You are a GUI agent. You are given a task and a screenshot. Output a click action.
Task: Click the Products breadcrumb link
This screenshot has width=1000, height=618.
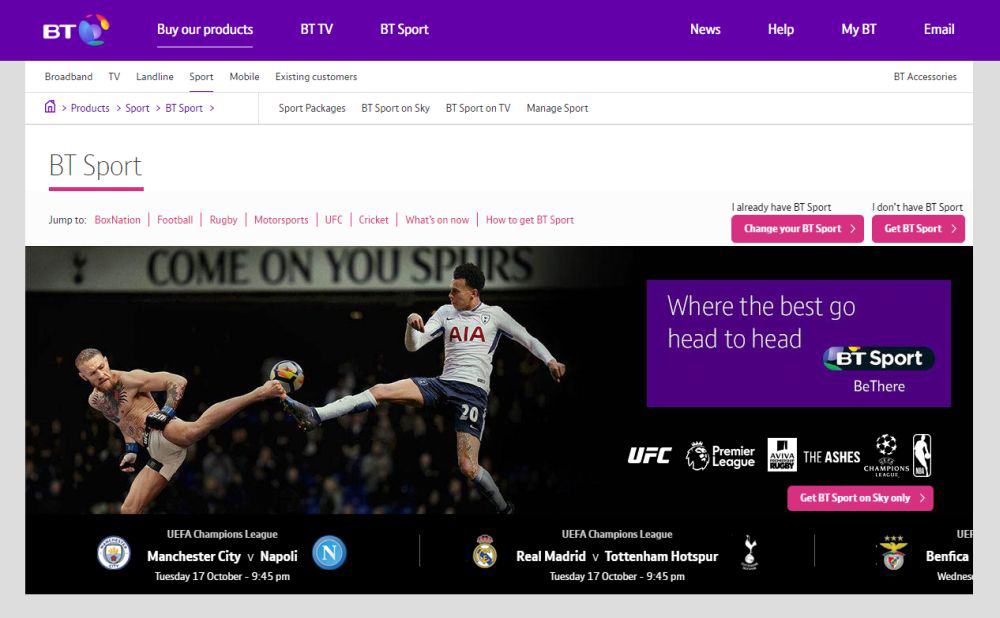click(90, 107)
